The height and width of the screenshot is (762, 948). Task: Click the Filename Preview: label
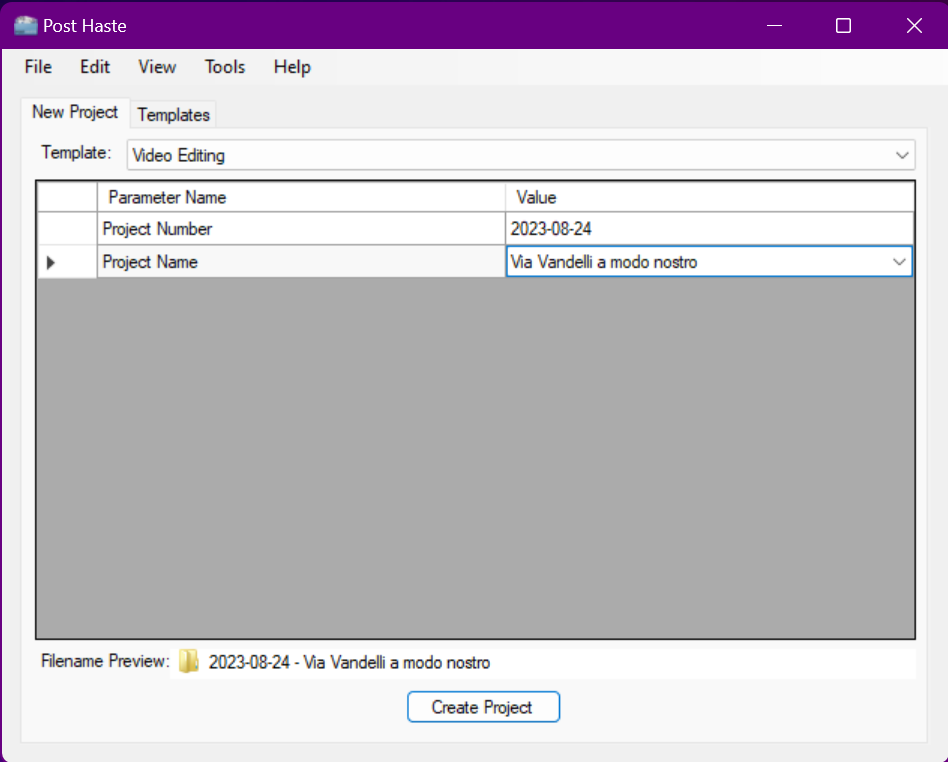[x=105, y=661]
